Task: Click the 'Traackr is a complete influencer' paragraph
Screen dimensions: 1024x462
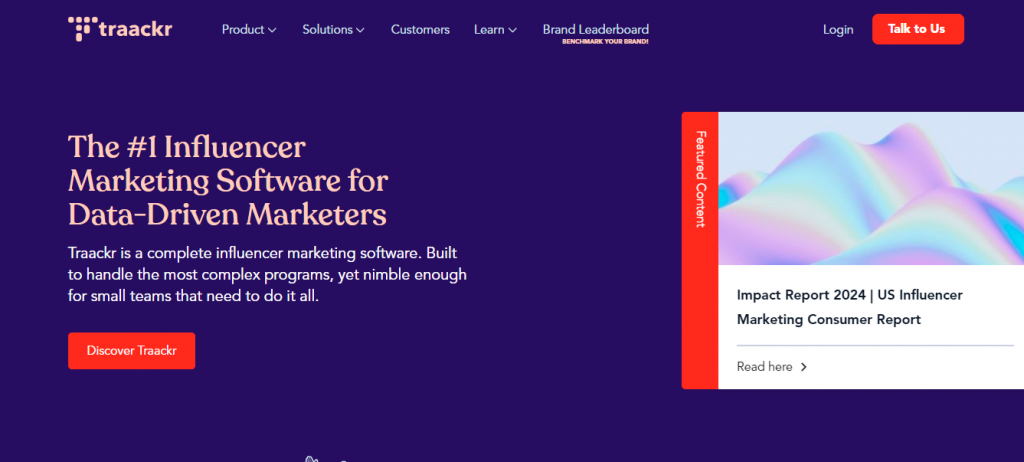Action: [x=267, y=274]
